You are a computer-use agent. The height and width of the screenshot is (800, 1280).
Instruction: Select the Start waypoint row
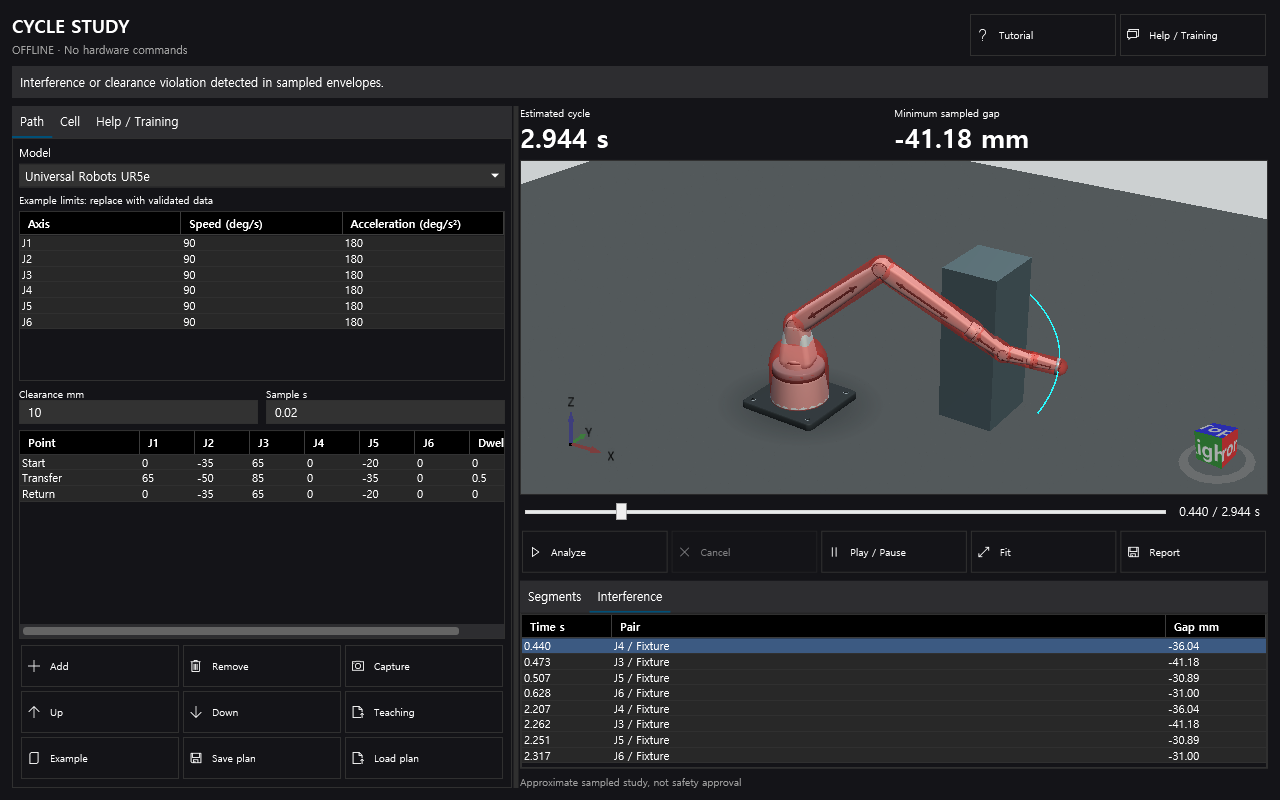[x=262, y=463]
